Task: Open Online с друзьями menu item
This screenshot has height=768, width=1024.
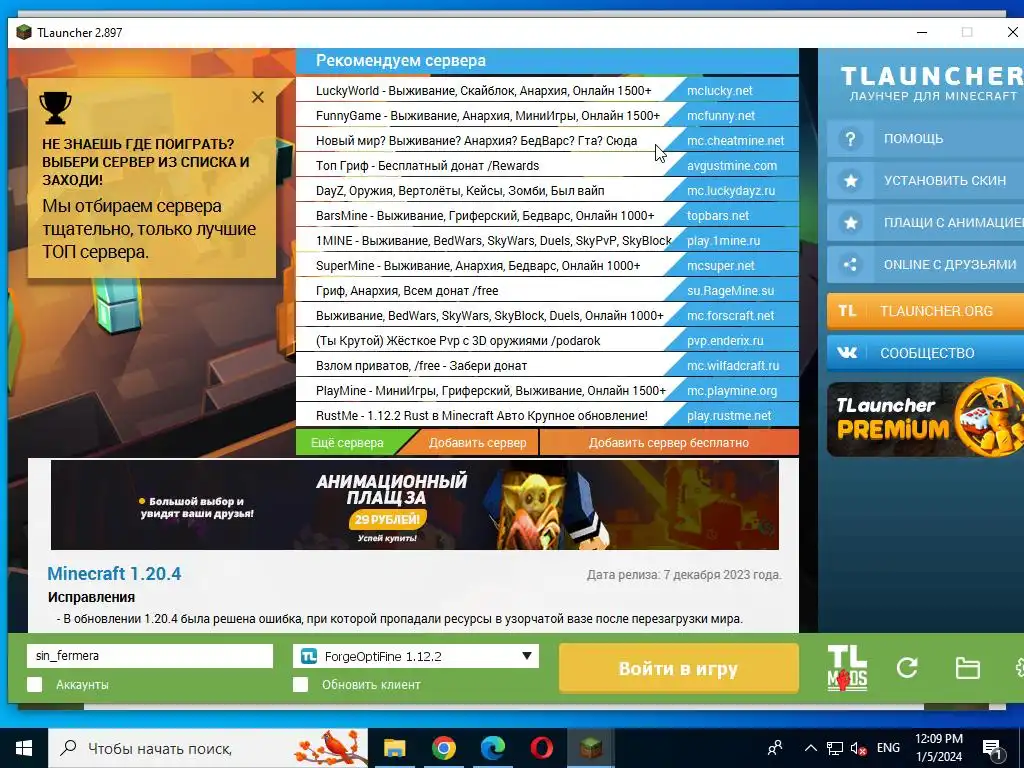Action: (x=925, y=264)
